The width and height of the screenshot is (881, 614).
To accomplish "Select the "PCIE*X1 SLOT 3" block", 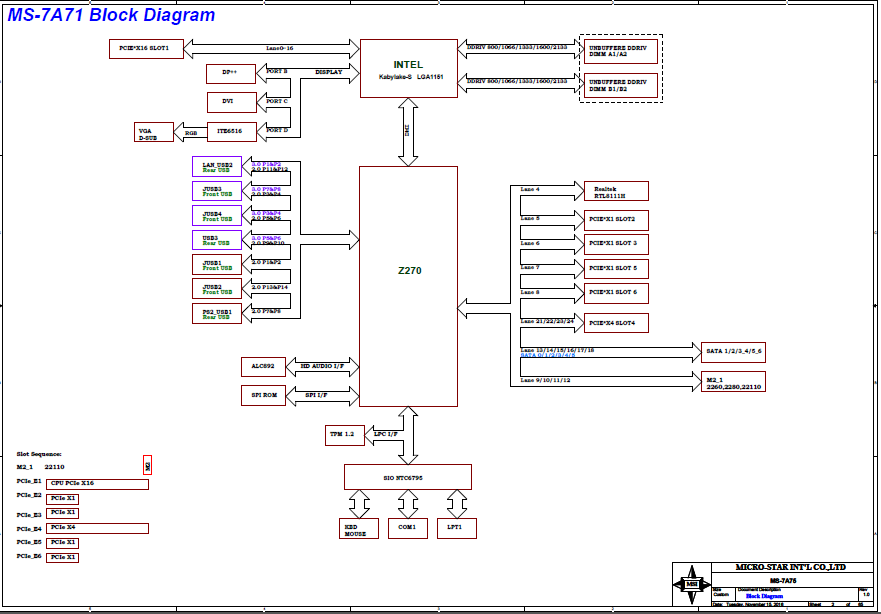I will [616, 244].
